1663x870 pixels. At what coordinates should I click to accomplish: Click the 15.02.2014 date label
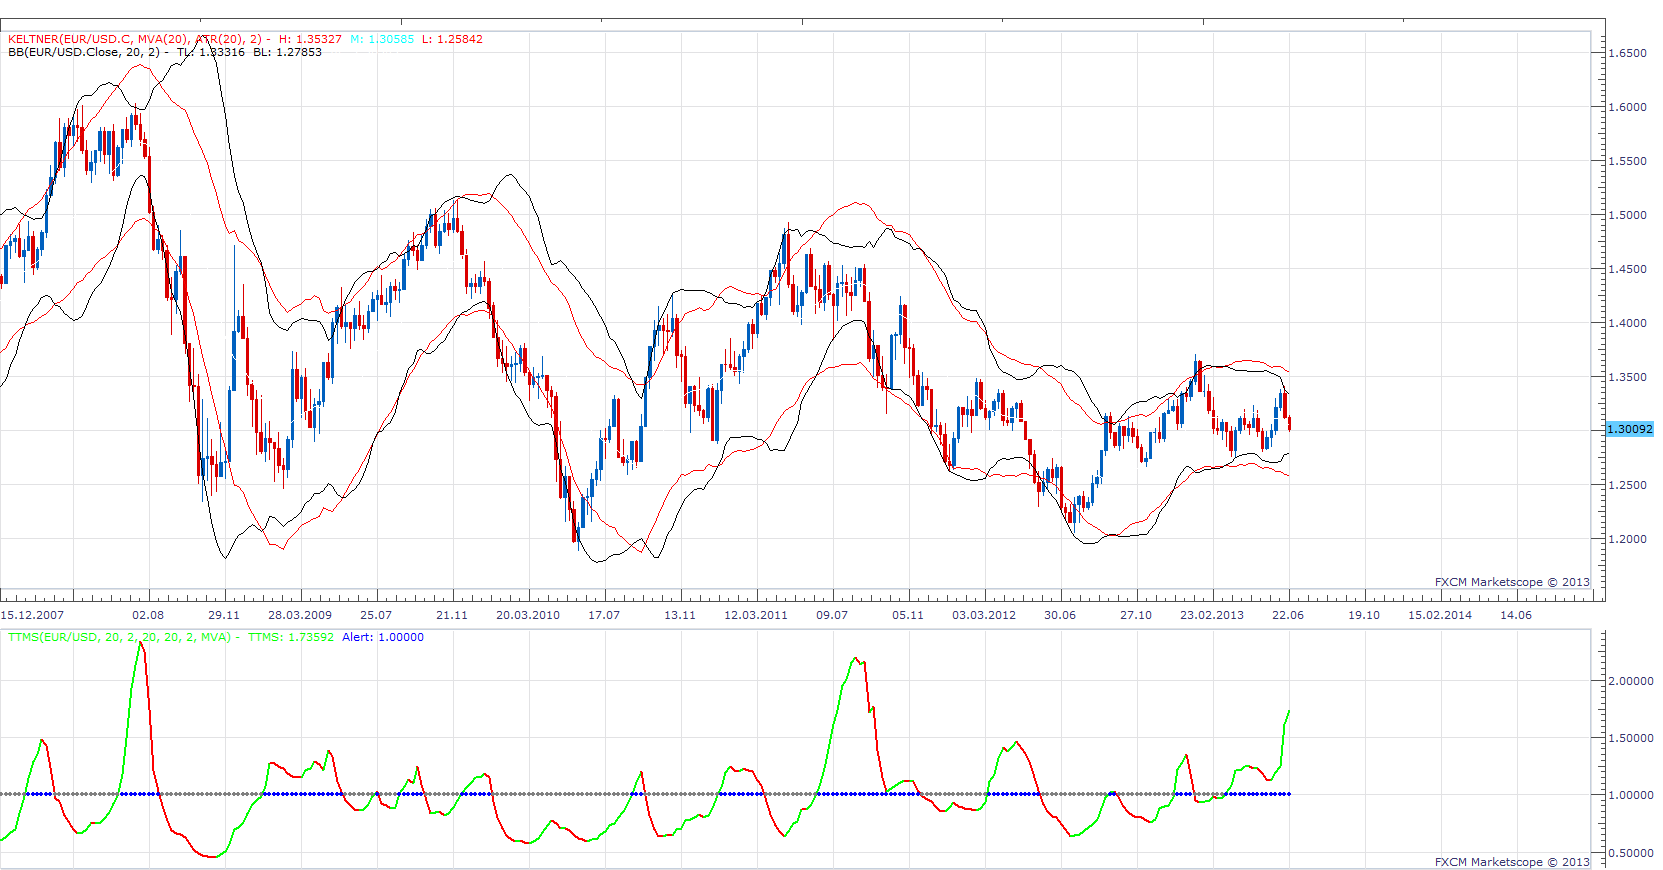pyautogui.click(x=1440, y=615)
